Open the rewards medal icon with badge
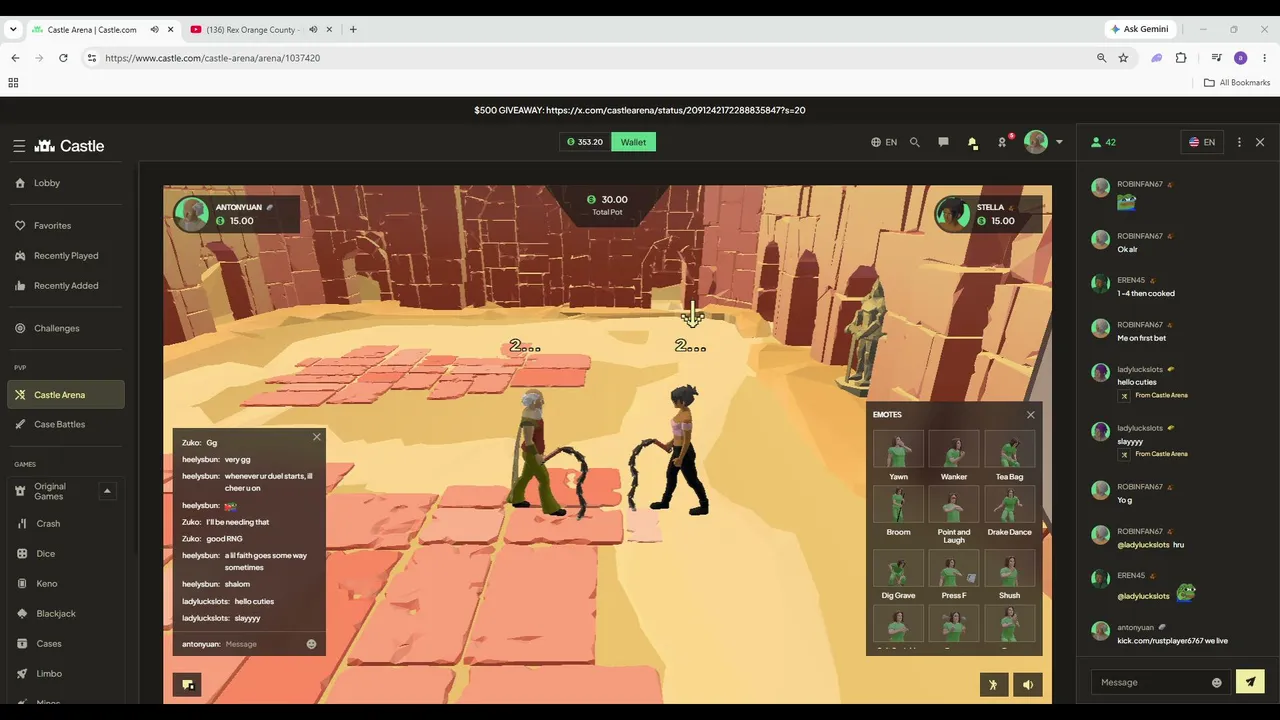1280x720 pixels. click(x=1002, y=142)
